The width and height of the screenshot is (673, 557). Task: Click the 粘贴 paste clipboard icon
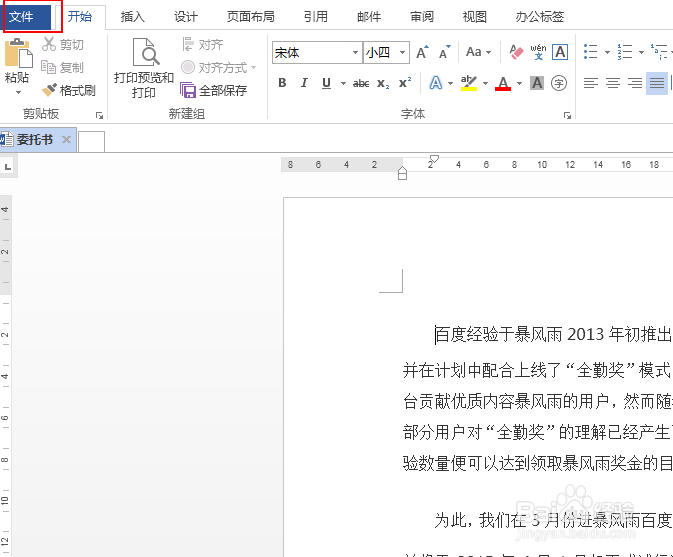point(18,53)
